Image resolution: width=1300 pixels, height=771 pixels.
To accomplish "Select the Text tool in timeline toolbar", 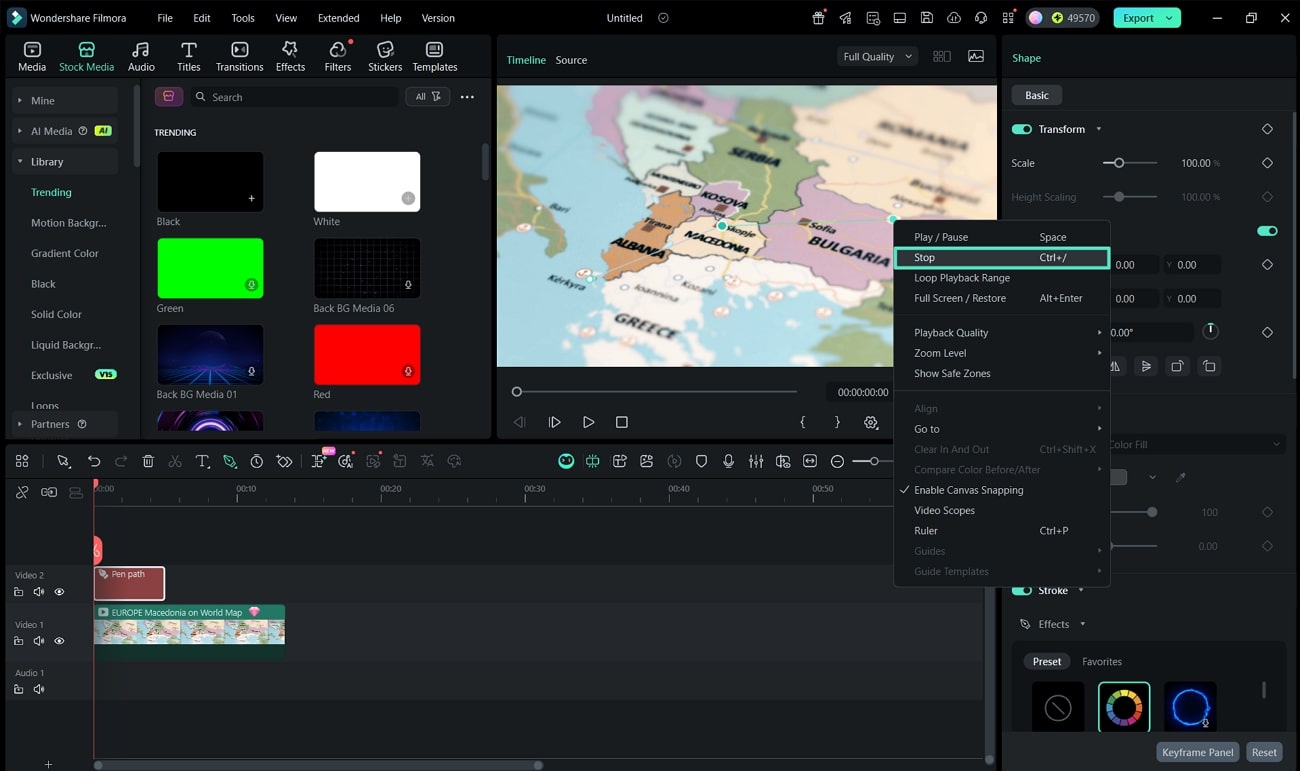I will [x=202, y=461].
